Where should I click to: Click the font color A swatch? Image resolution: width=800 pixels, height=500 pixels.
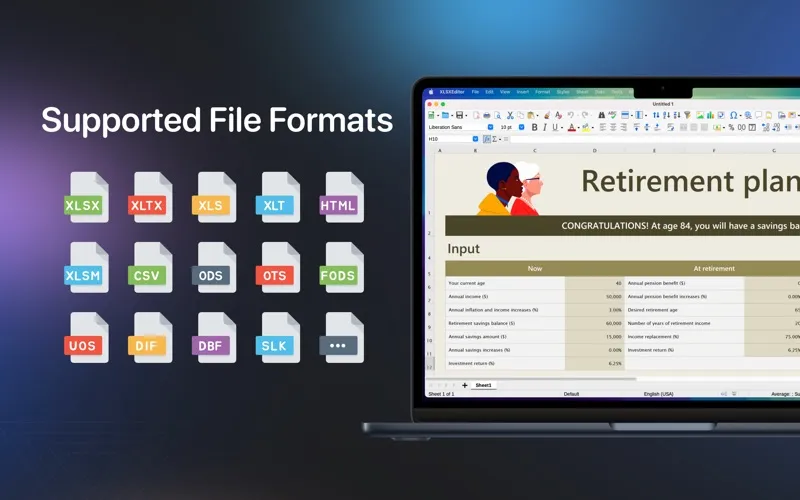coord(572,127)
